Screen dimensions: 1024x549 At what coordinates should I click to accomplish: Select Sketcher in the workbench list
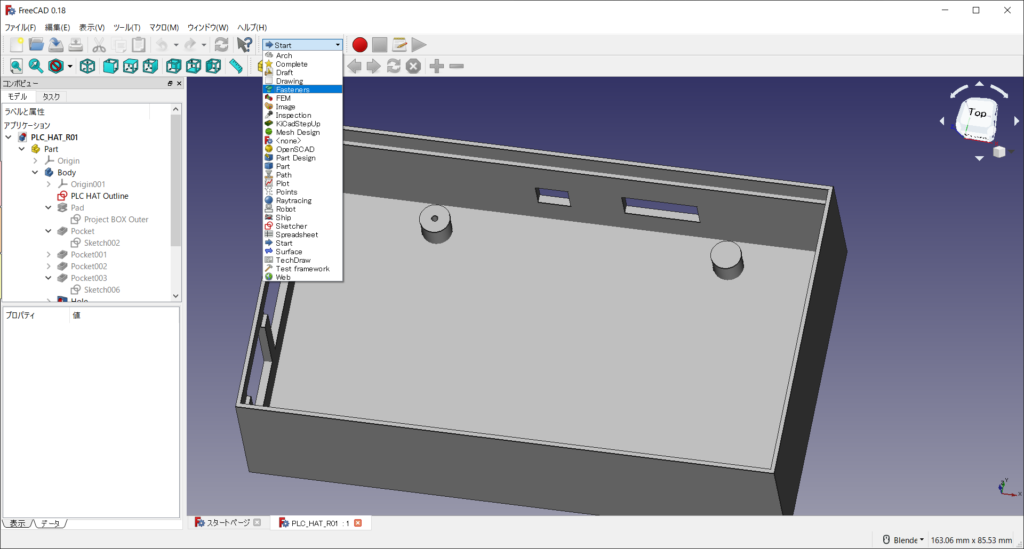point(291,226)
